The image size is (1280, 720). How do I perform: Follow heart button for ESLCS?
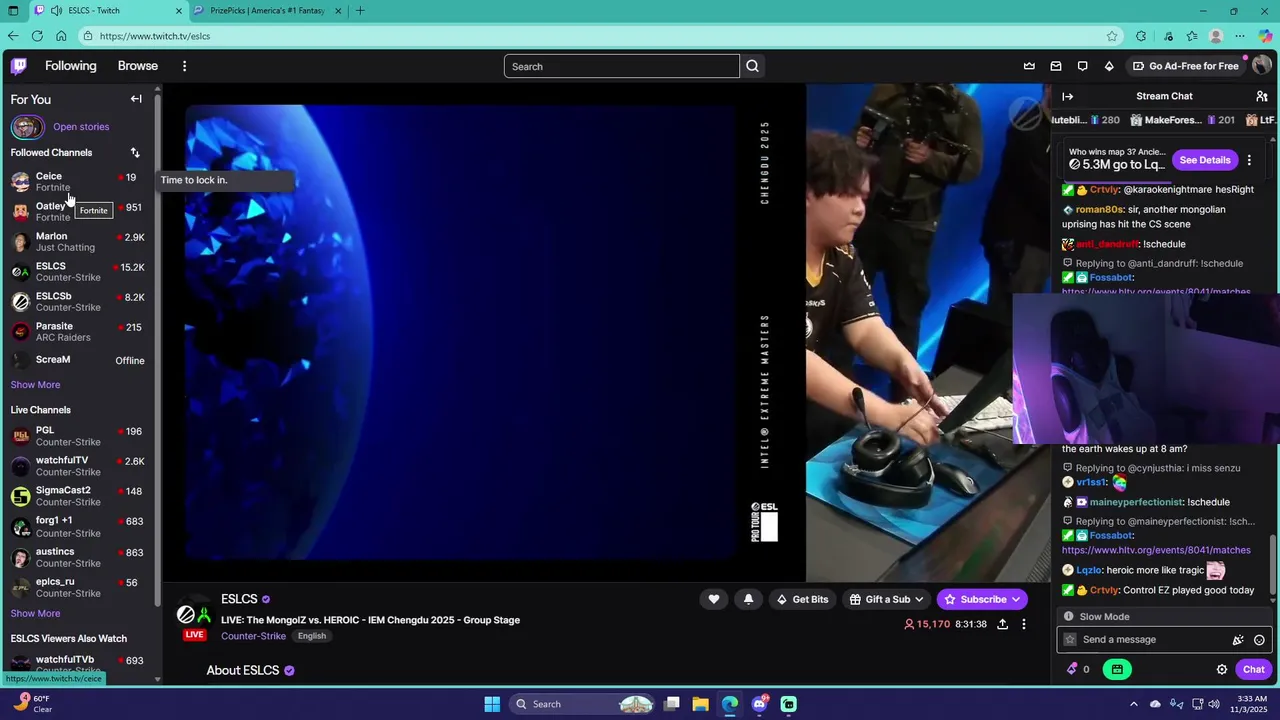tap(714, 599)
